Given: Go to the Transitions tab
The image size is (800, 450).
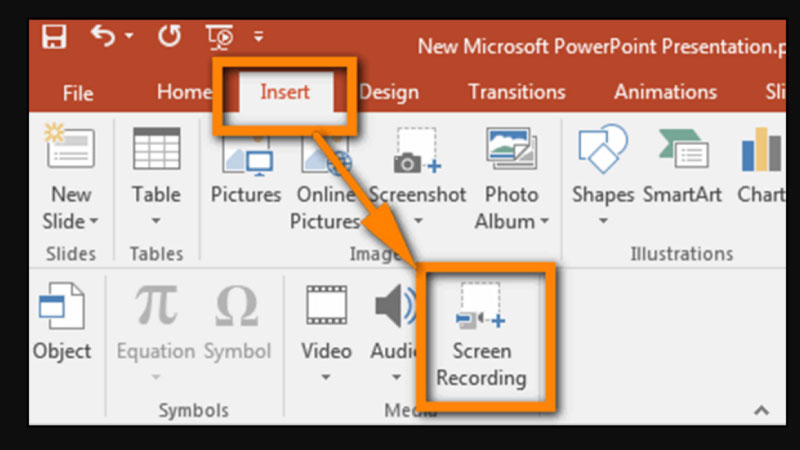Looking at the screenshot, I should point(515,92).
